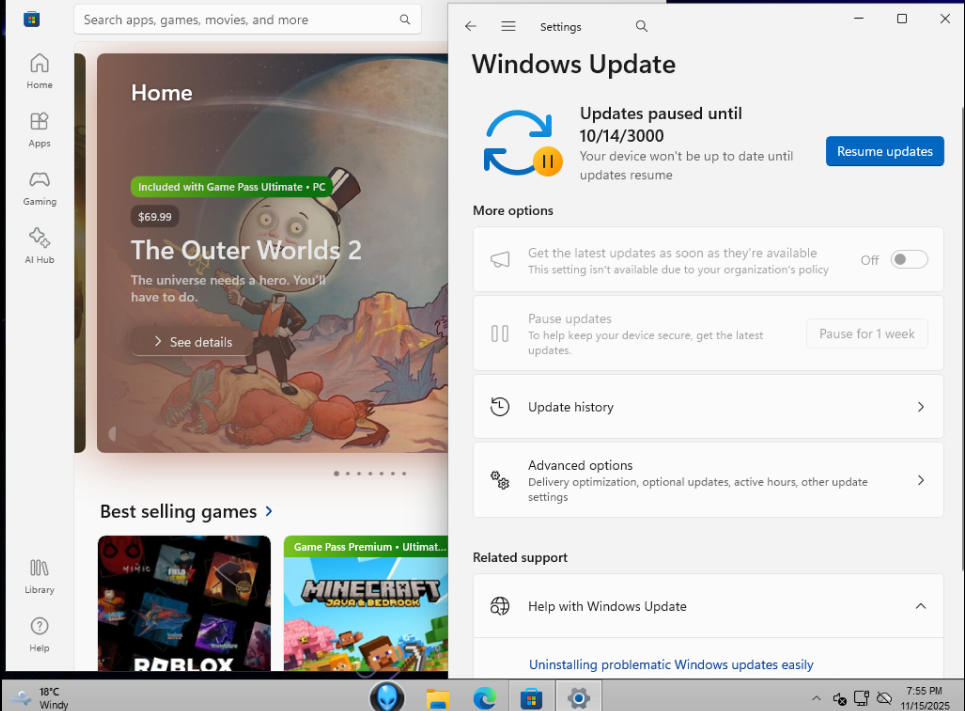Open the Roblox games collection thumbnail
The width and height of the screenshot is (965, 711).
[184, 603]
